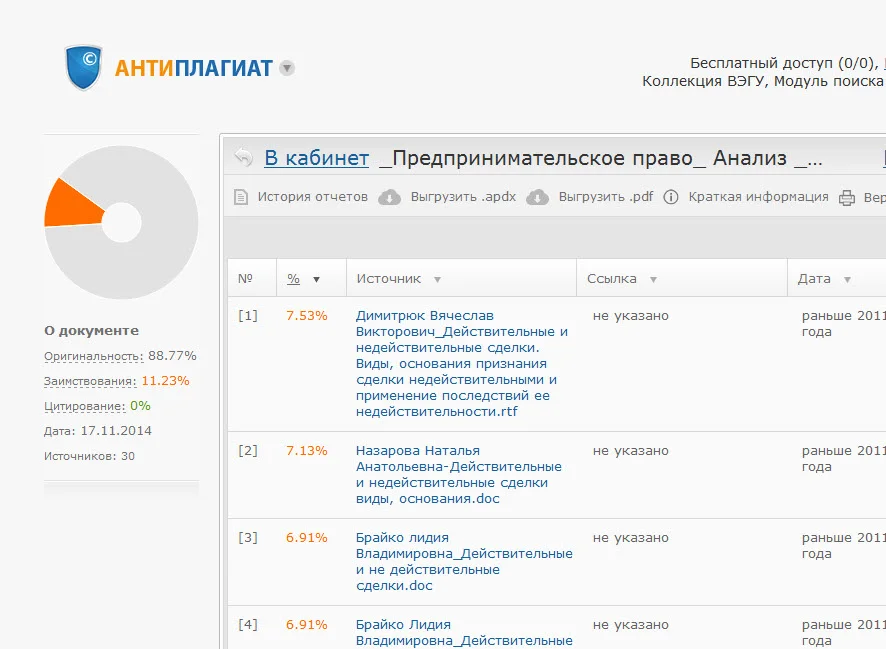Viewport: 886px width, 649px height.
Task: Click row number [3]
Action: point(247,537)
